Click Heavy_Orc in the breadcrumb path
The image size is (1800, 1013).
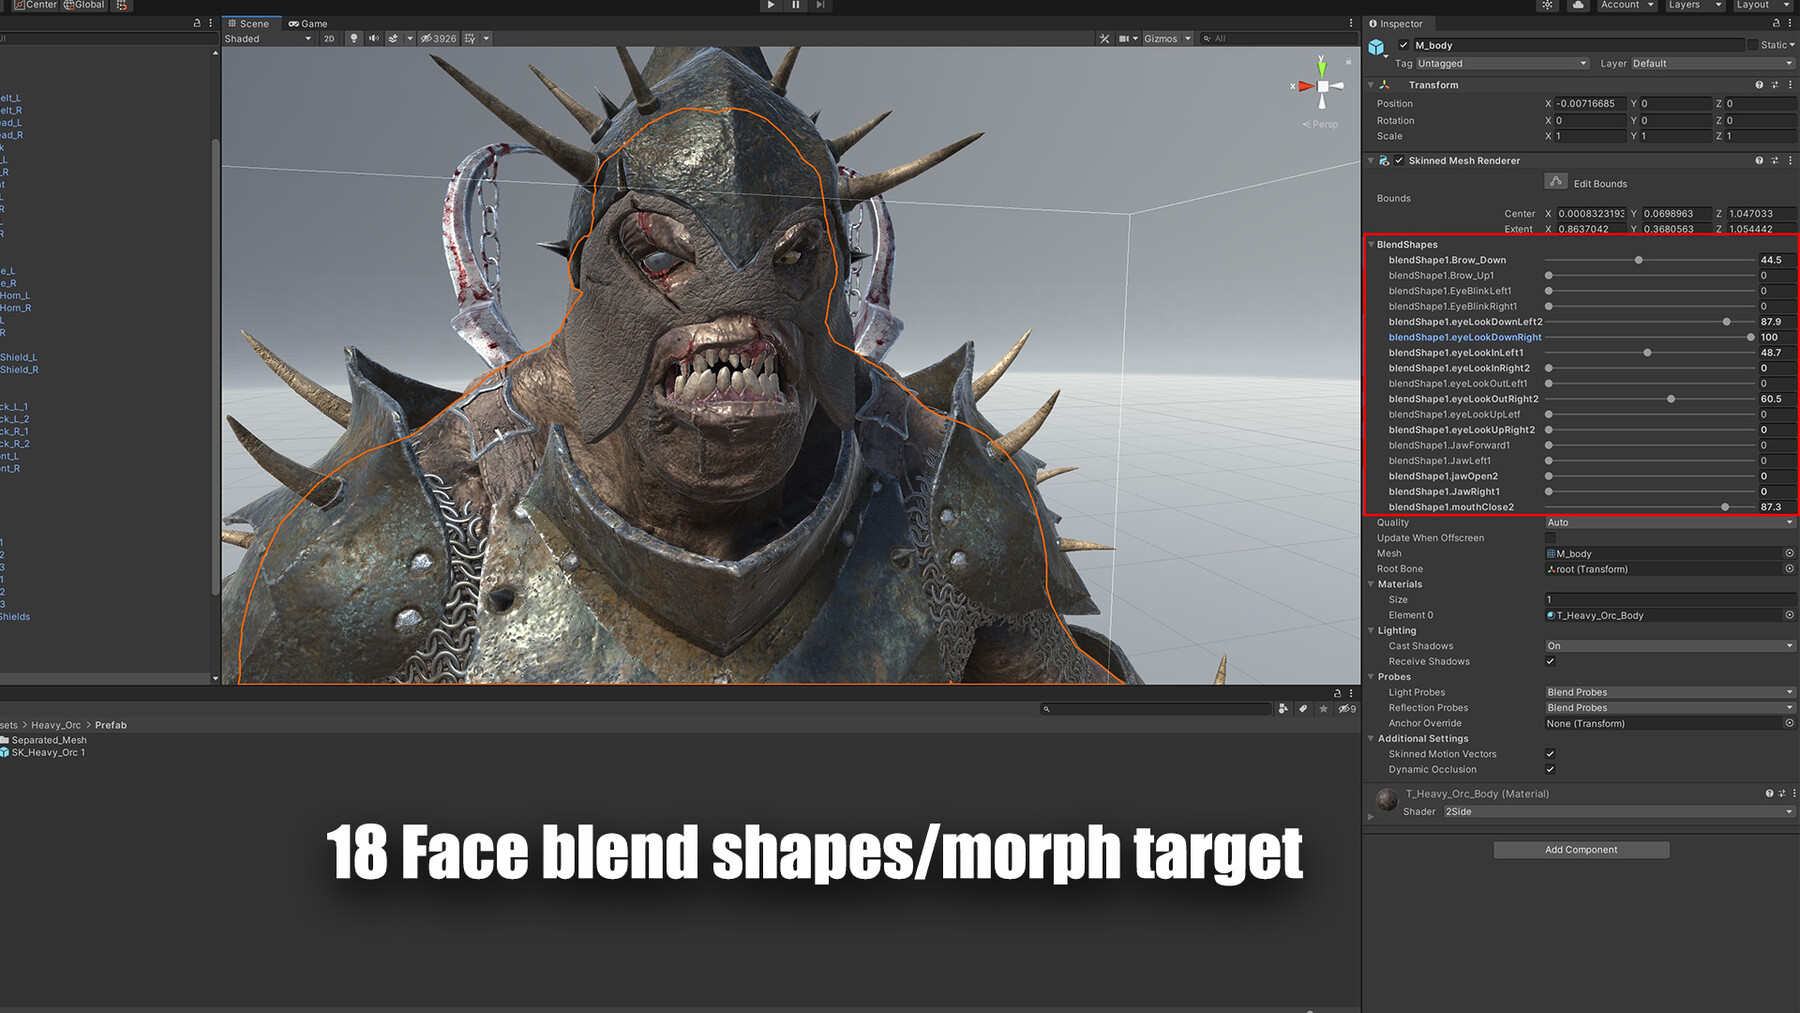pos(55,724)
